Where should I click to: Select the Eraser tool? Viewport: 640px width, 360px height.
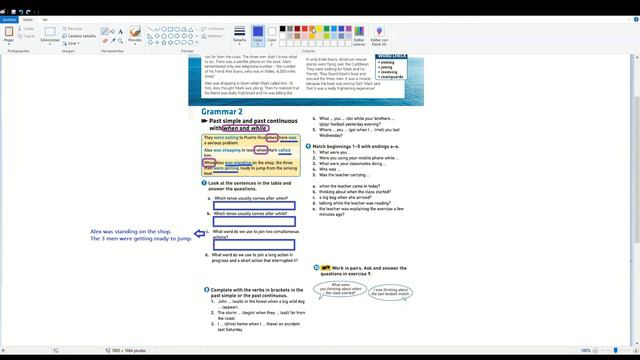pos(105,40)
